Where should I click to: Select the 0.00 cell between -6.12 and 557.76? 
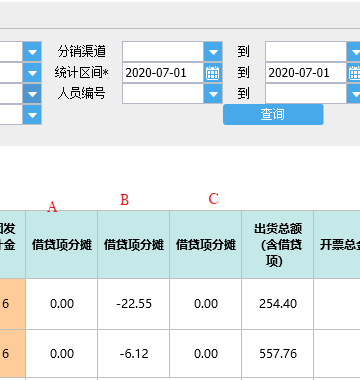[206, 354]
